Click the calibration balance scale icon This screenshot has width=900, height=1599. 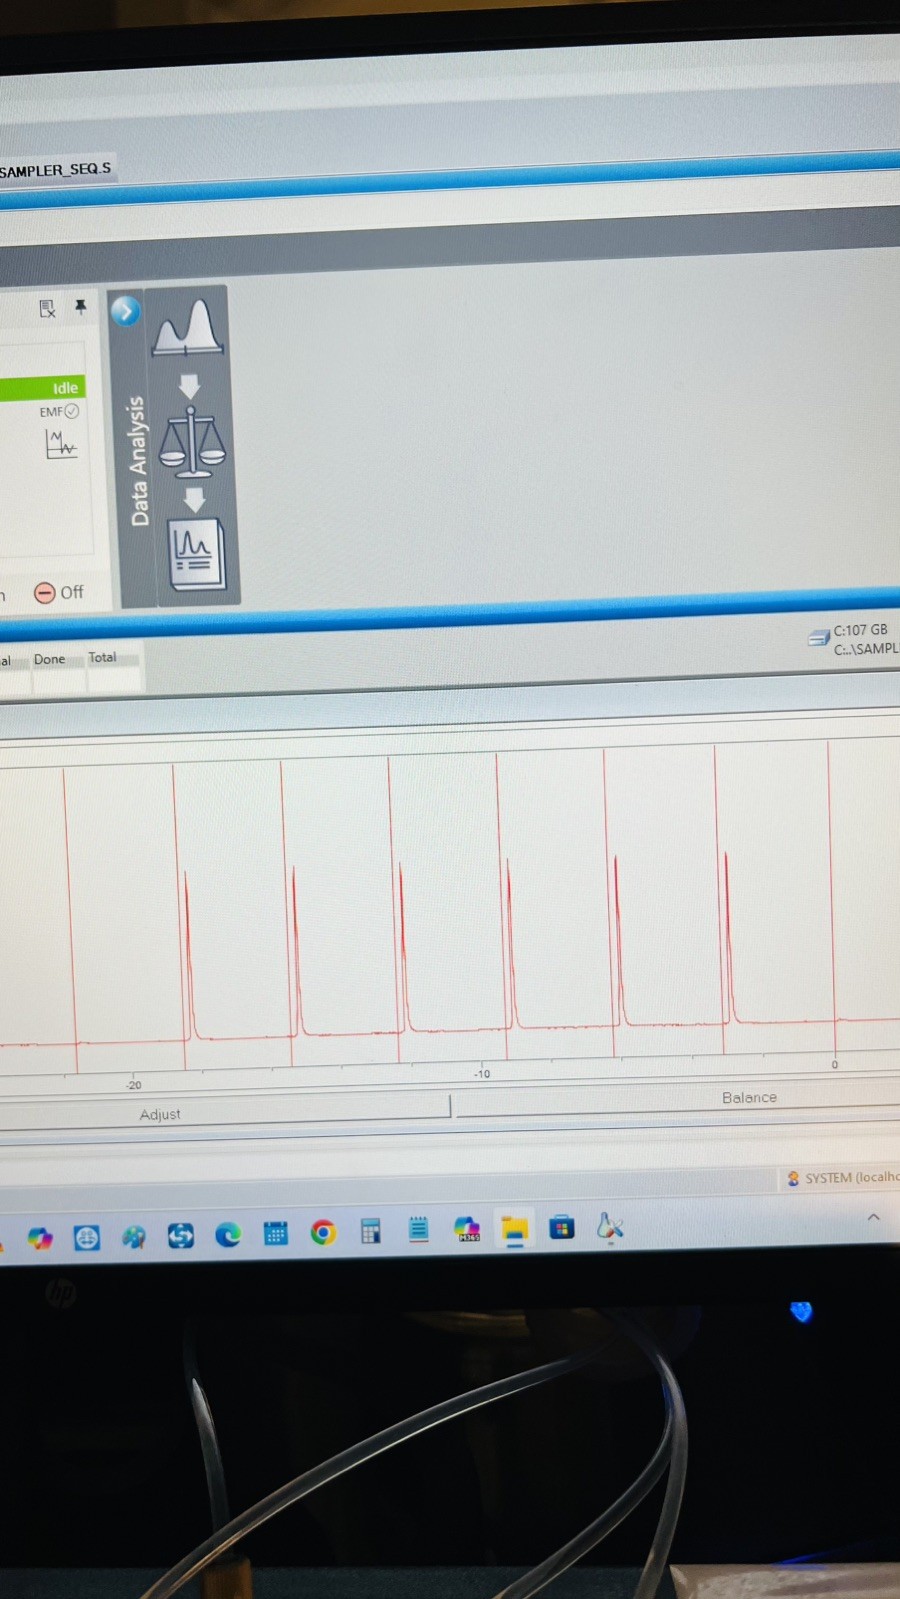click(192, 441)
